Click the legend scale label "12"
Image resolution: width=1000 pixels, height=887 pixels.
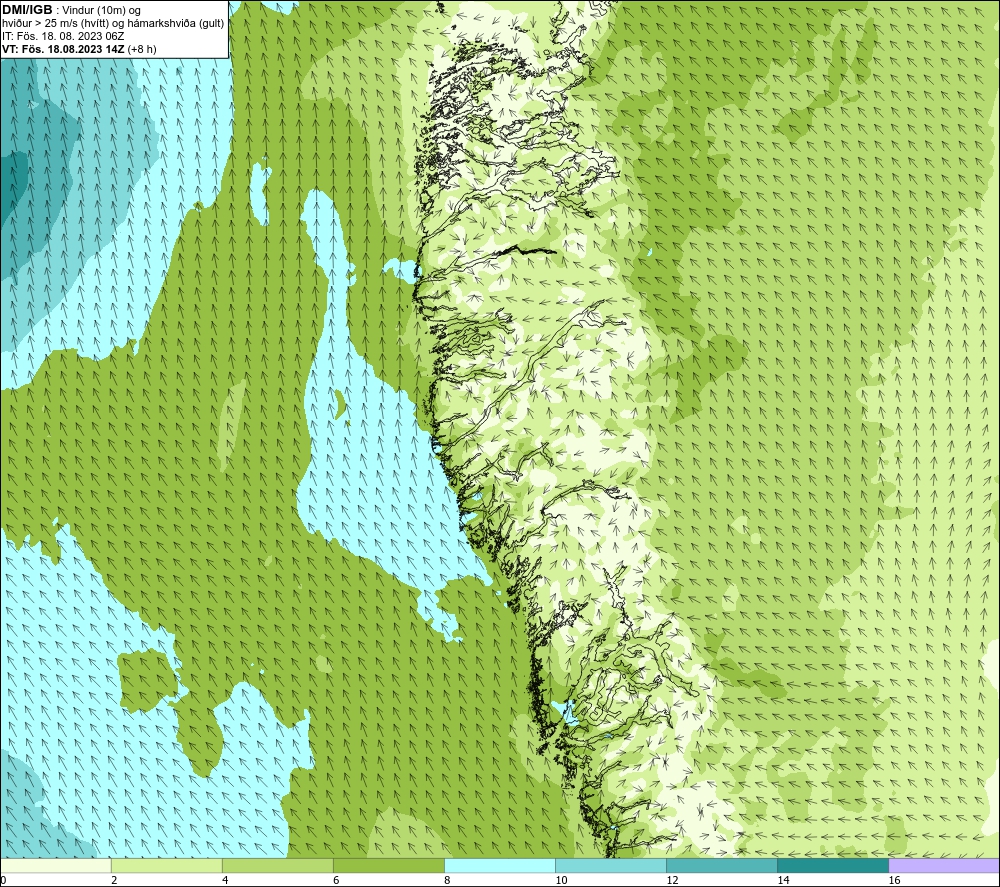point(672,881)
